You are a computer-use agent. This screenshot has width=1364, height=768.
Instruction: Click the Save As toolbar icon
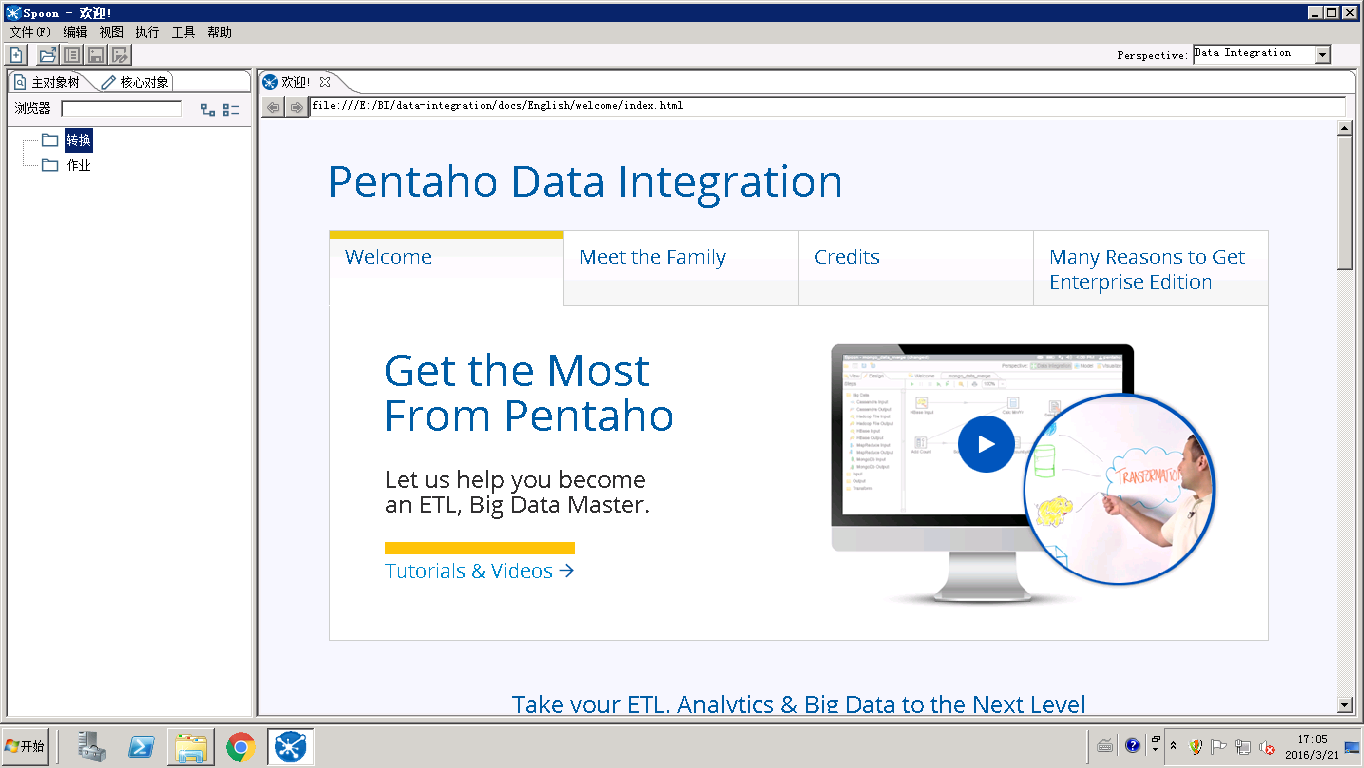(121, 55)
